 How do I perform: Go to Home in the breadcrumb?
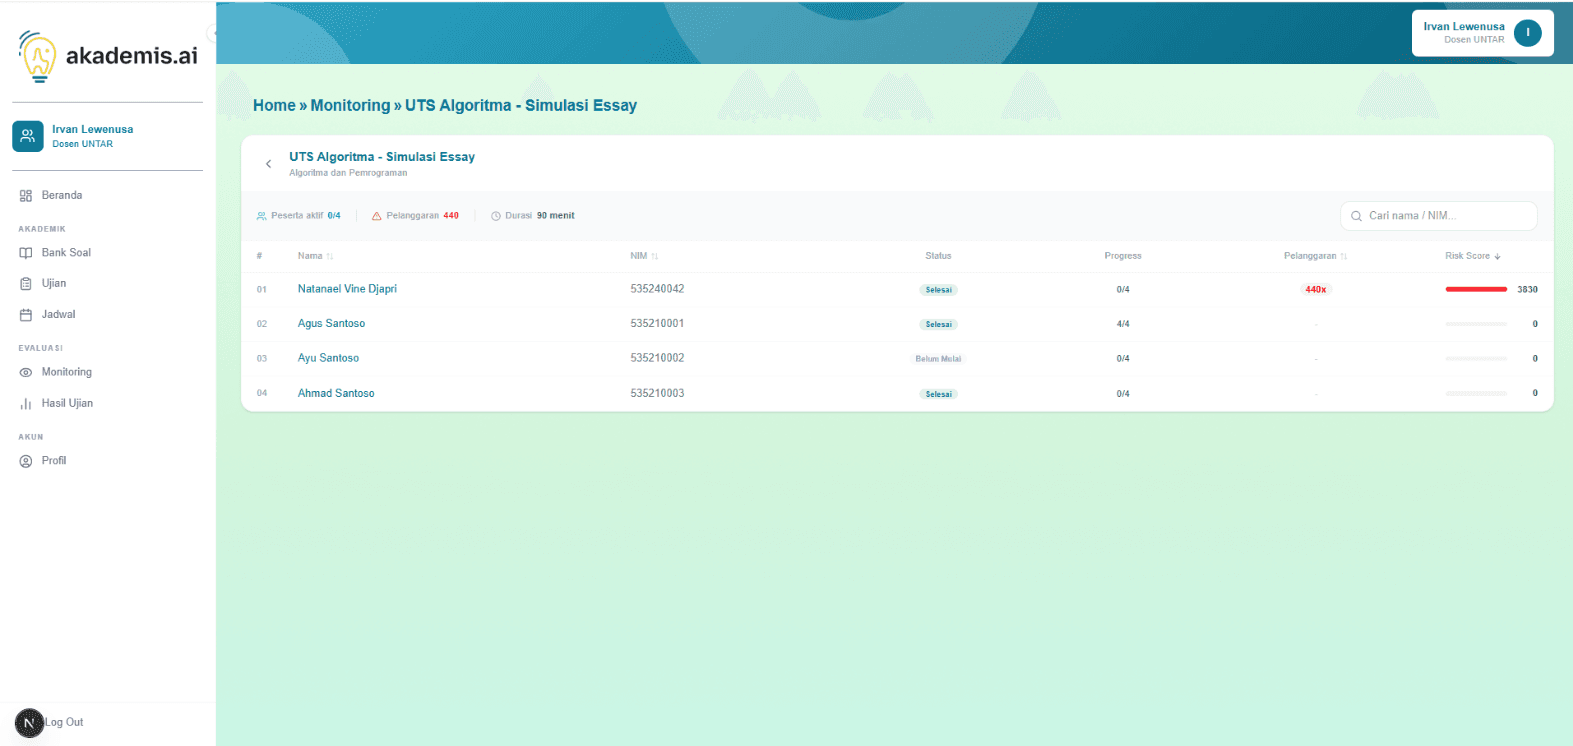(274, 105)
